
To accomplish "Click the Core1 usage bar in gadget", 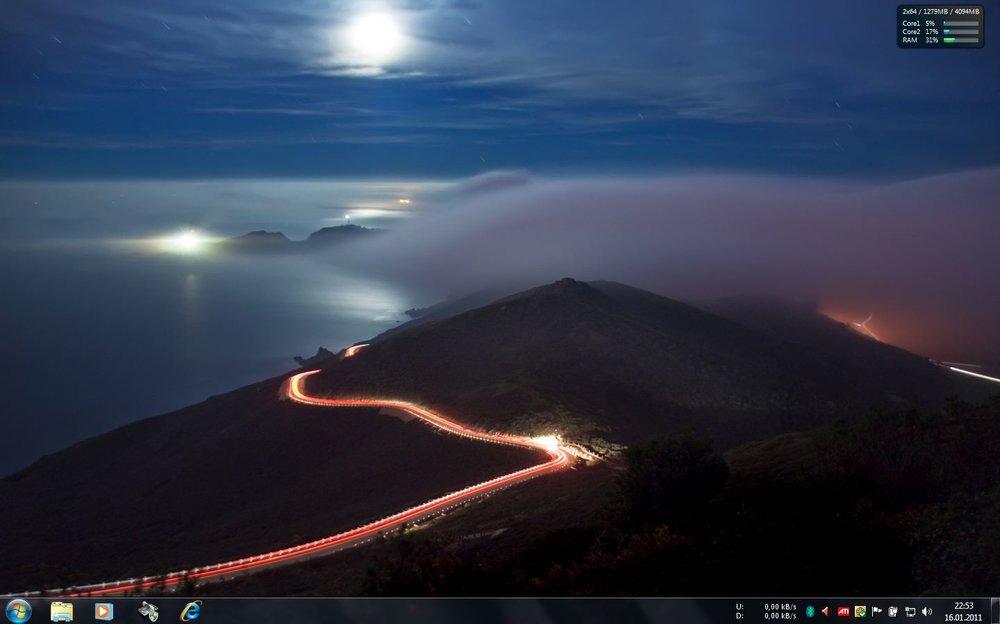I will coord(961,24).
